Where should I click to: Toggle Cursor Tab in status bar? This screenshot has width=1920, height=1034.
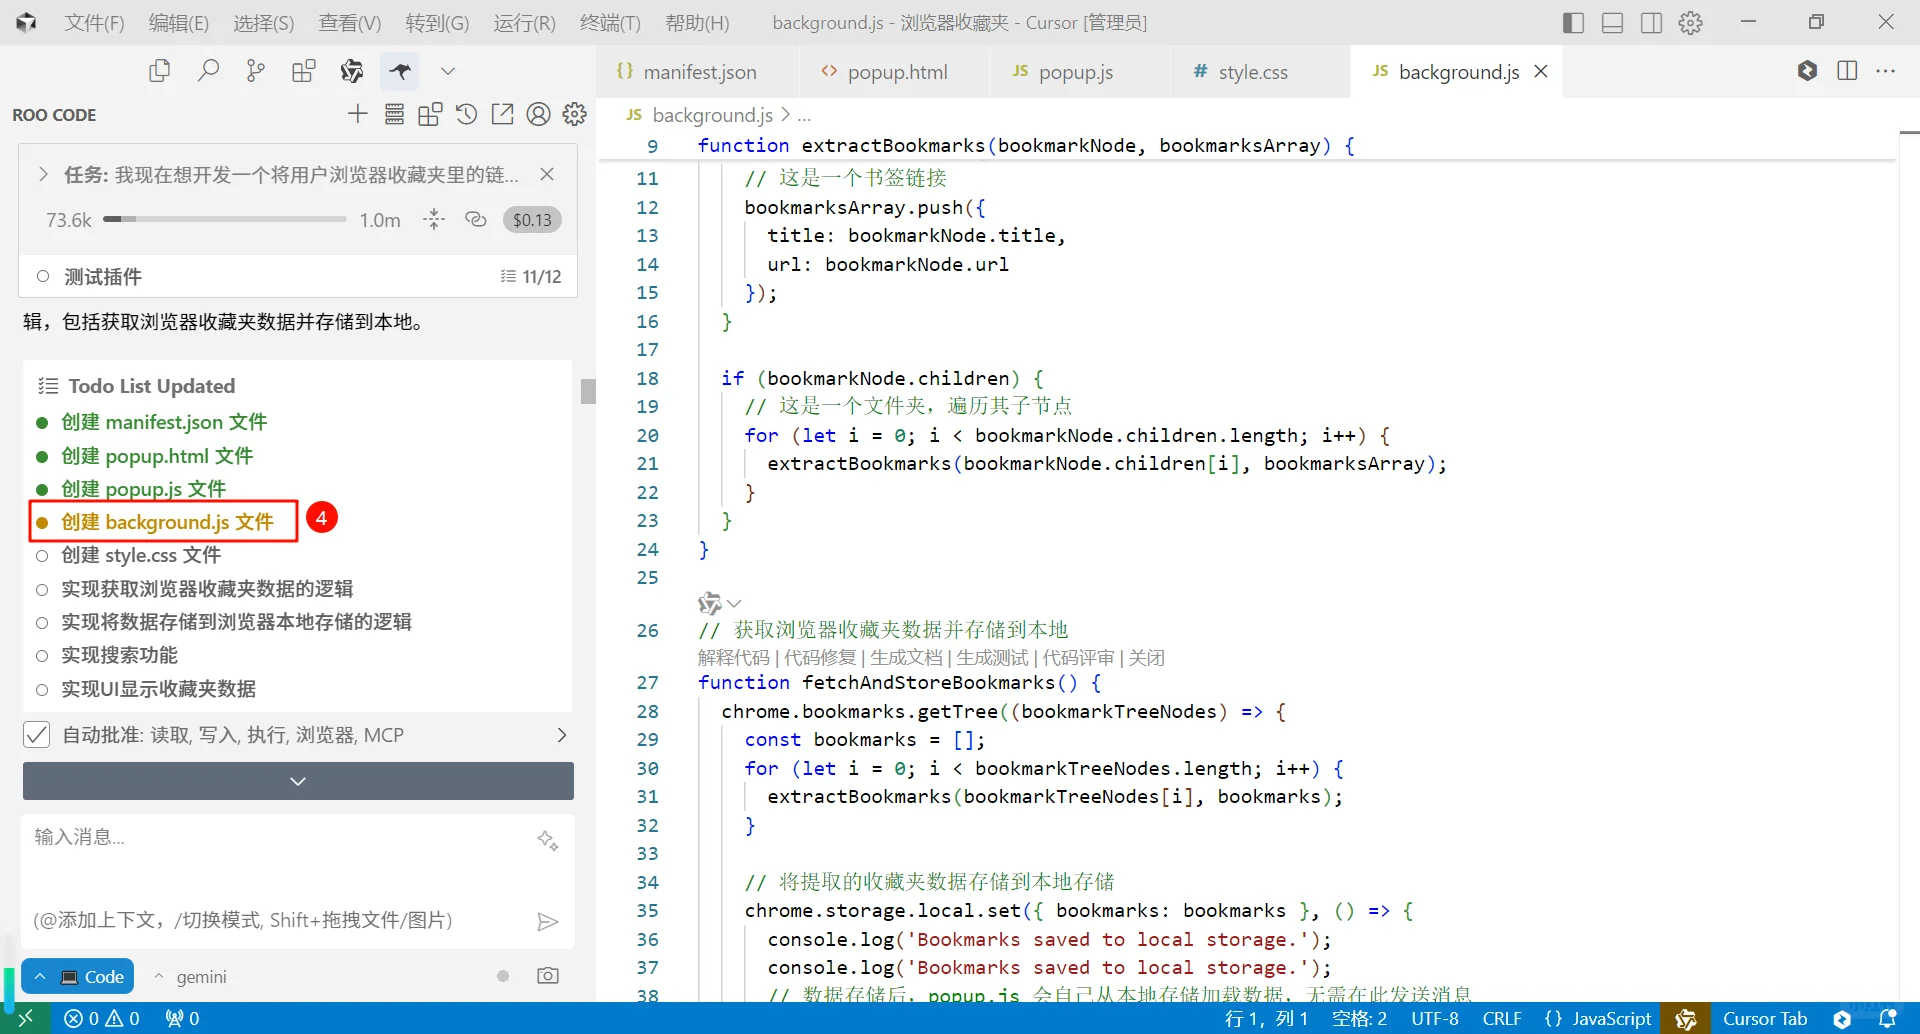click(x=1765, y=1018)
